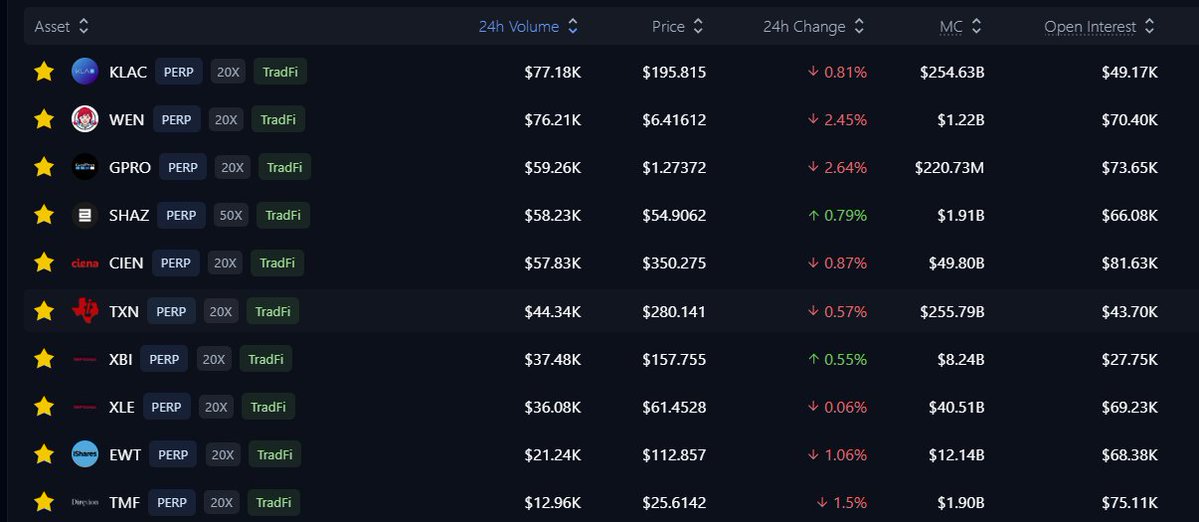Toggle the favorite star for XBI
The width and height of the screenshot is (1199, 522).
pyautogui.click(x=44, y=358)
